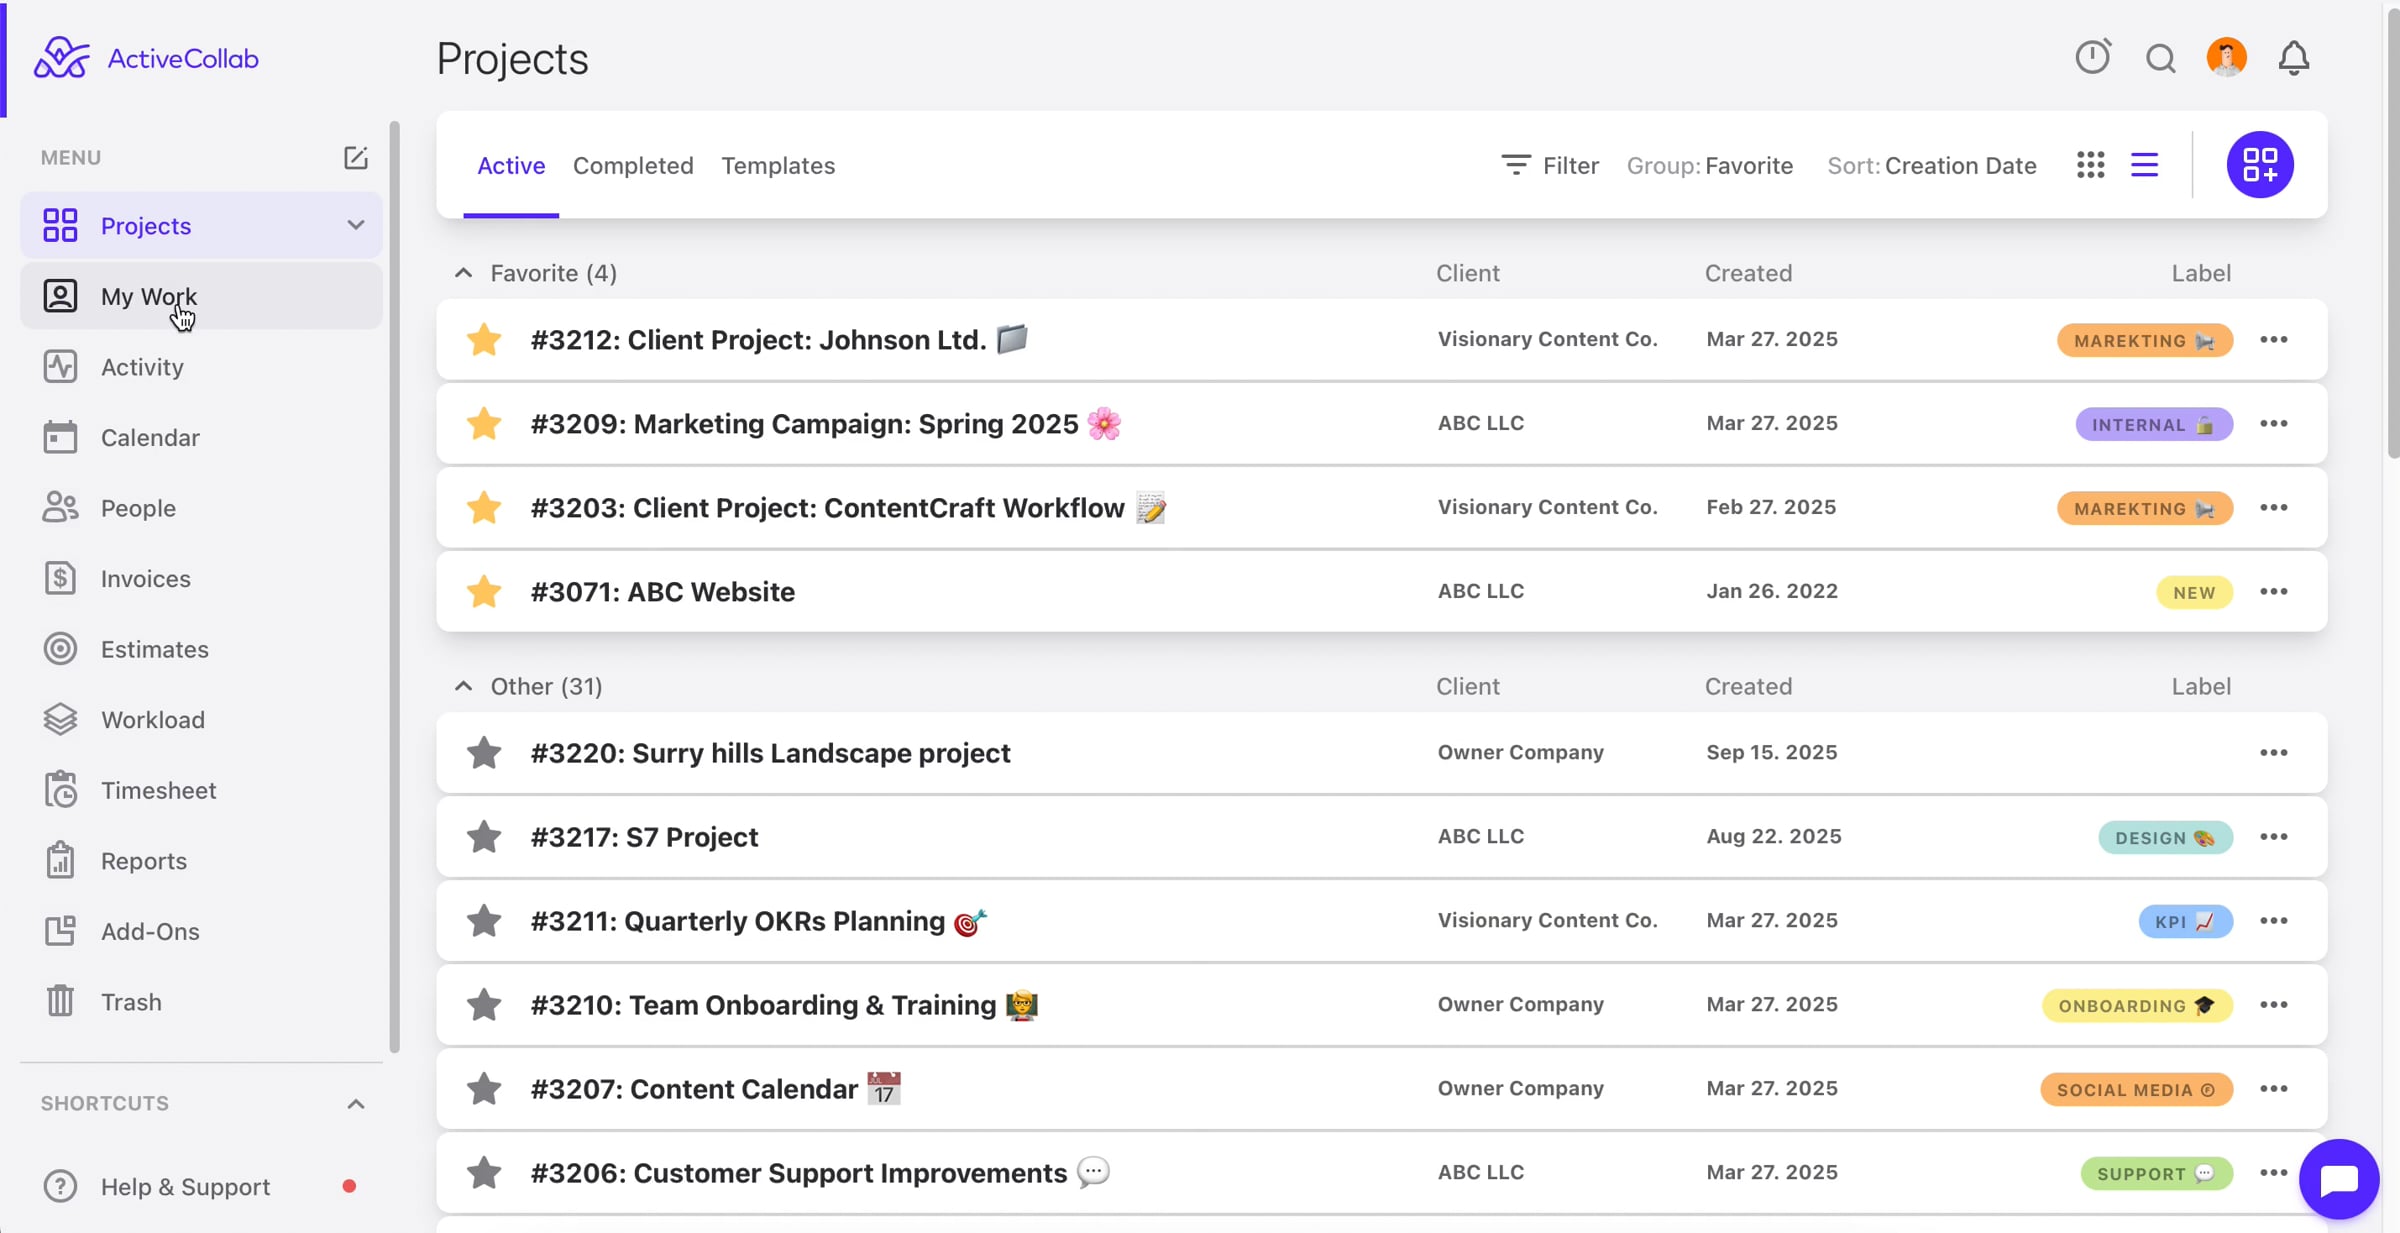Viewport: 2400px width, 1233px height.
Task: Collapse the Other group
Action: coord(463,686)
